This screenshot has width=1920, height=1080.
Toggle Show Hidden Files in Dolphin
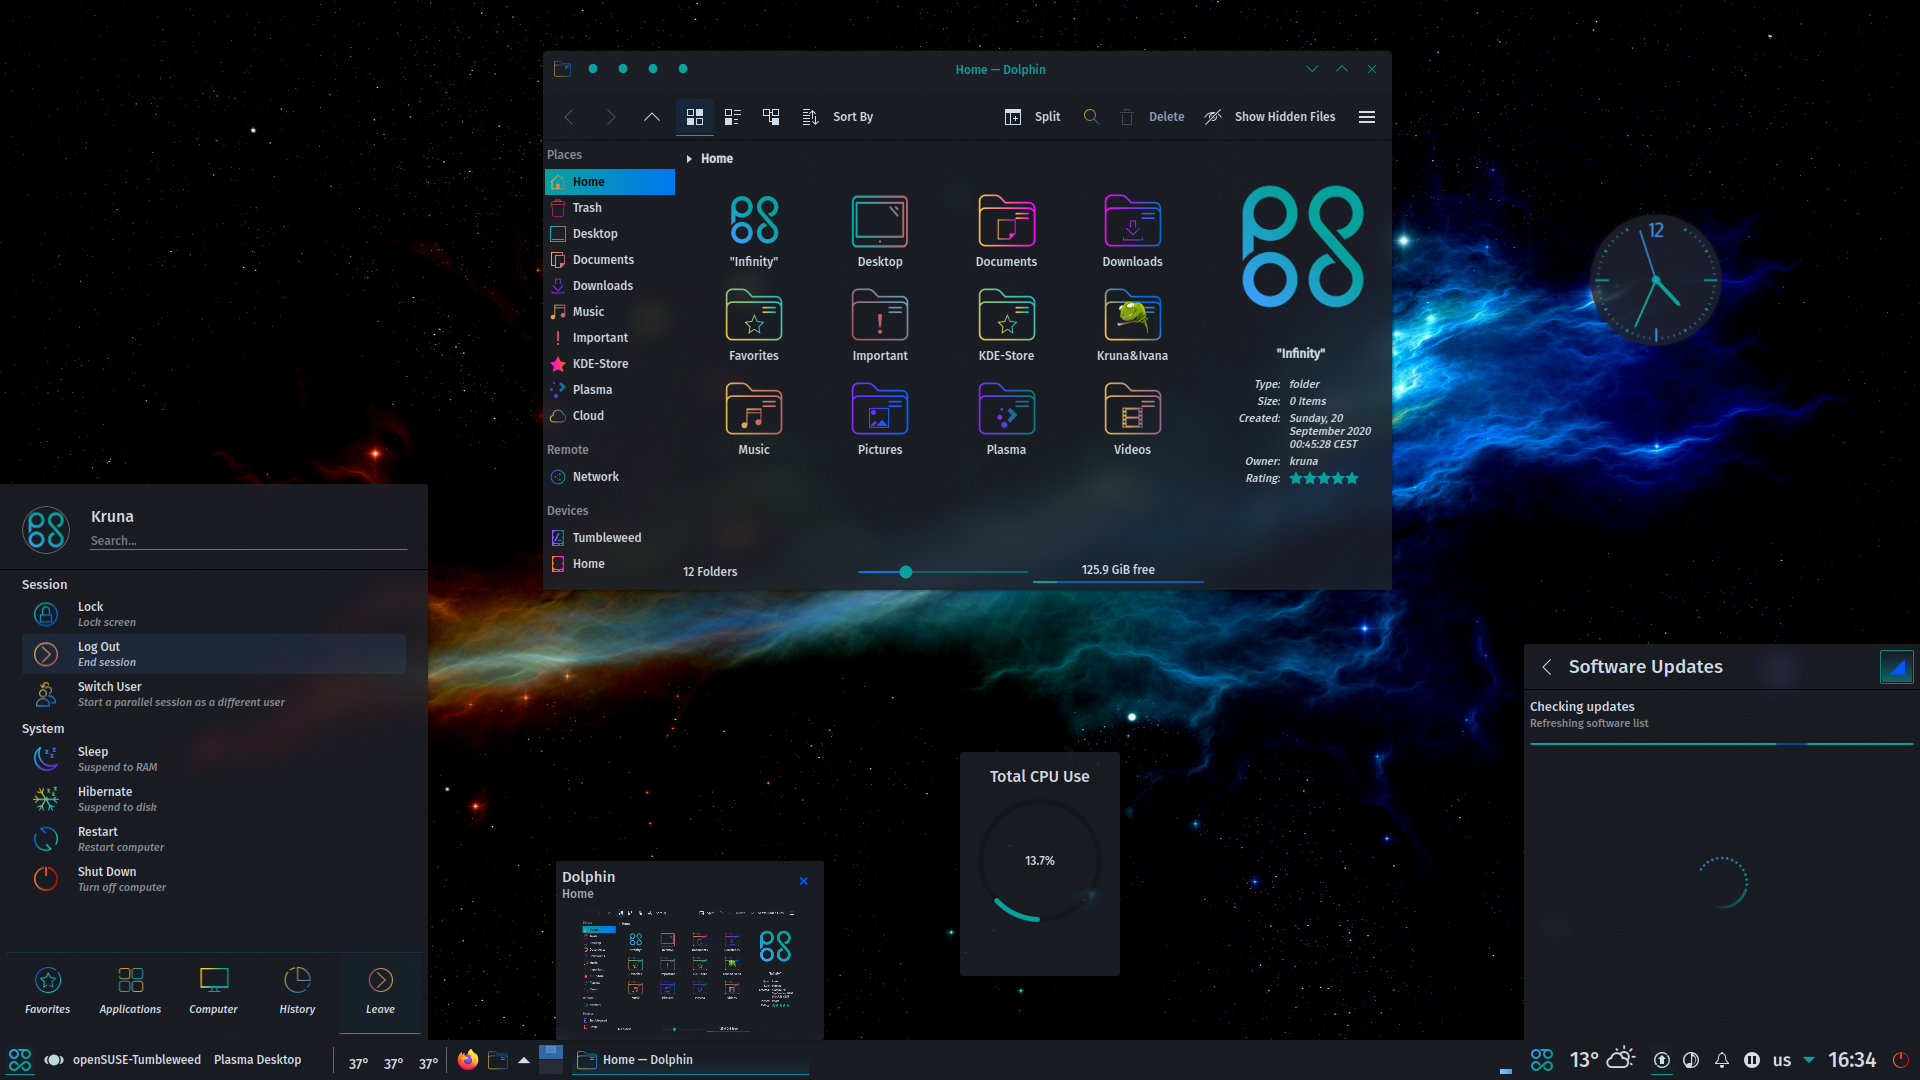point(1270,117)
